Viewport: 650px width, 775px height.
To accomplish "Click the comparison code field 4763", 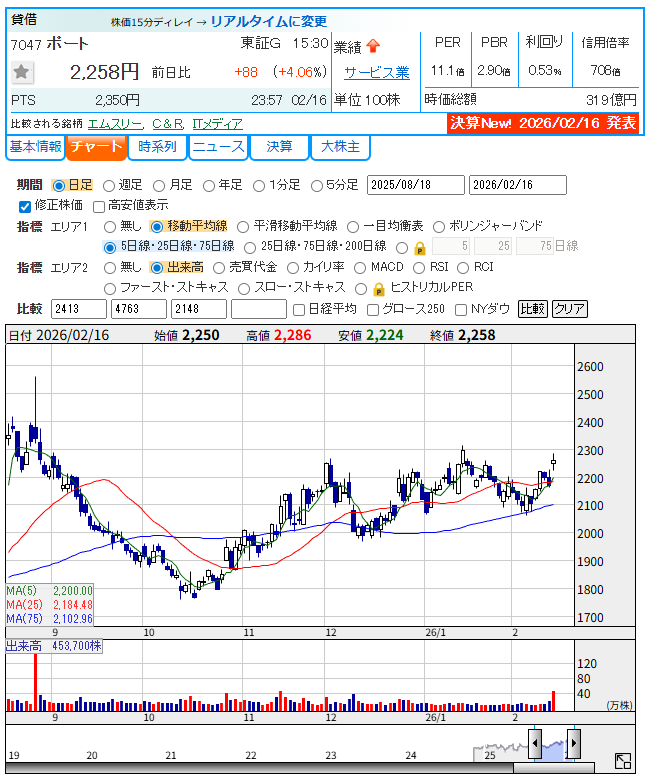I will coord(139,309).
